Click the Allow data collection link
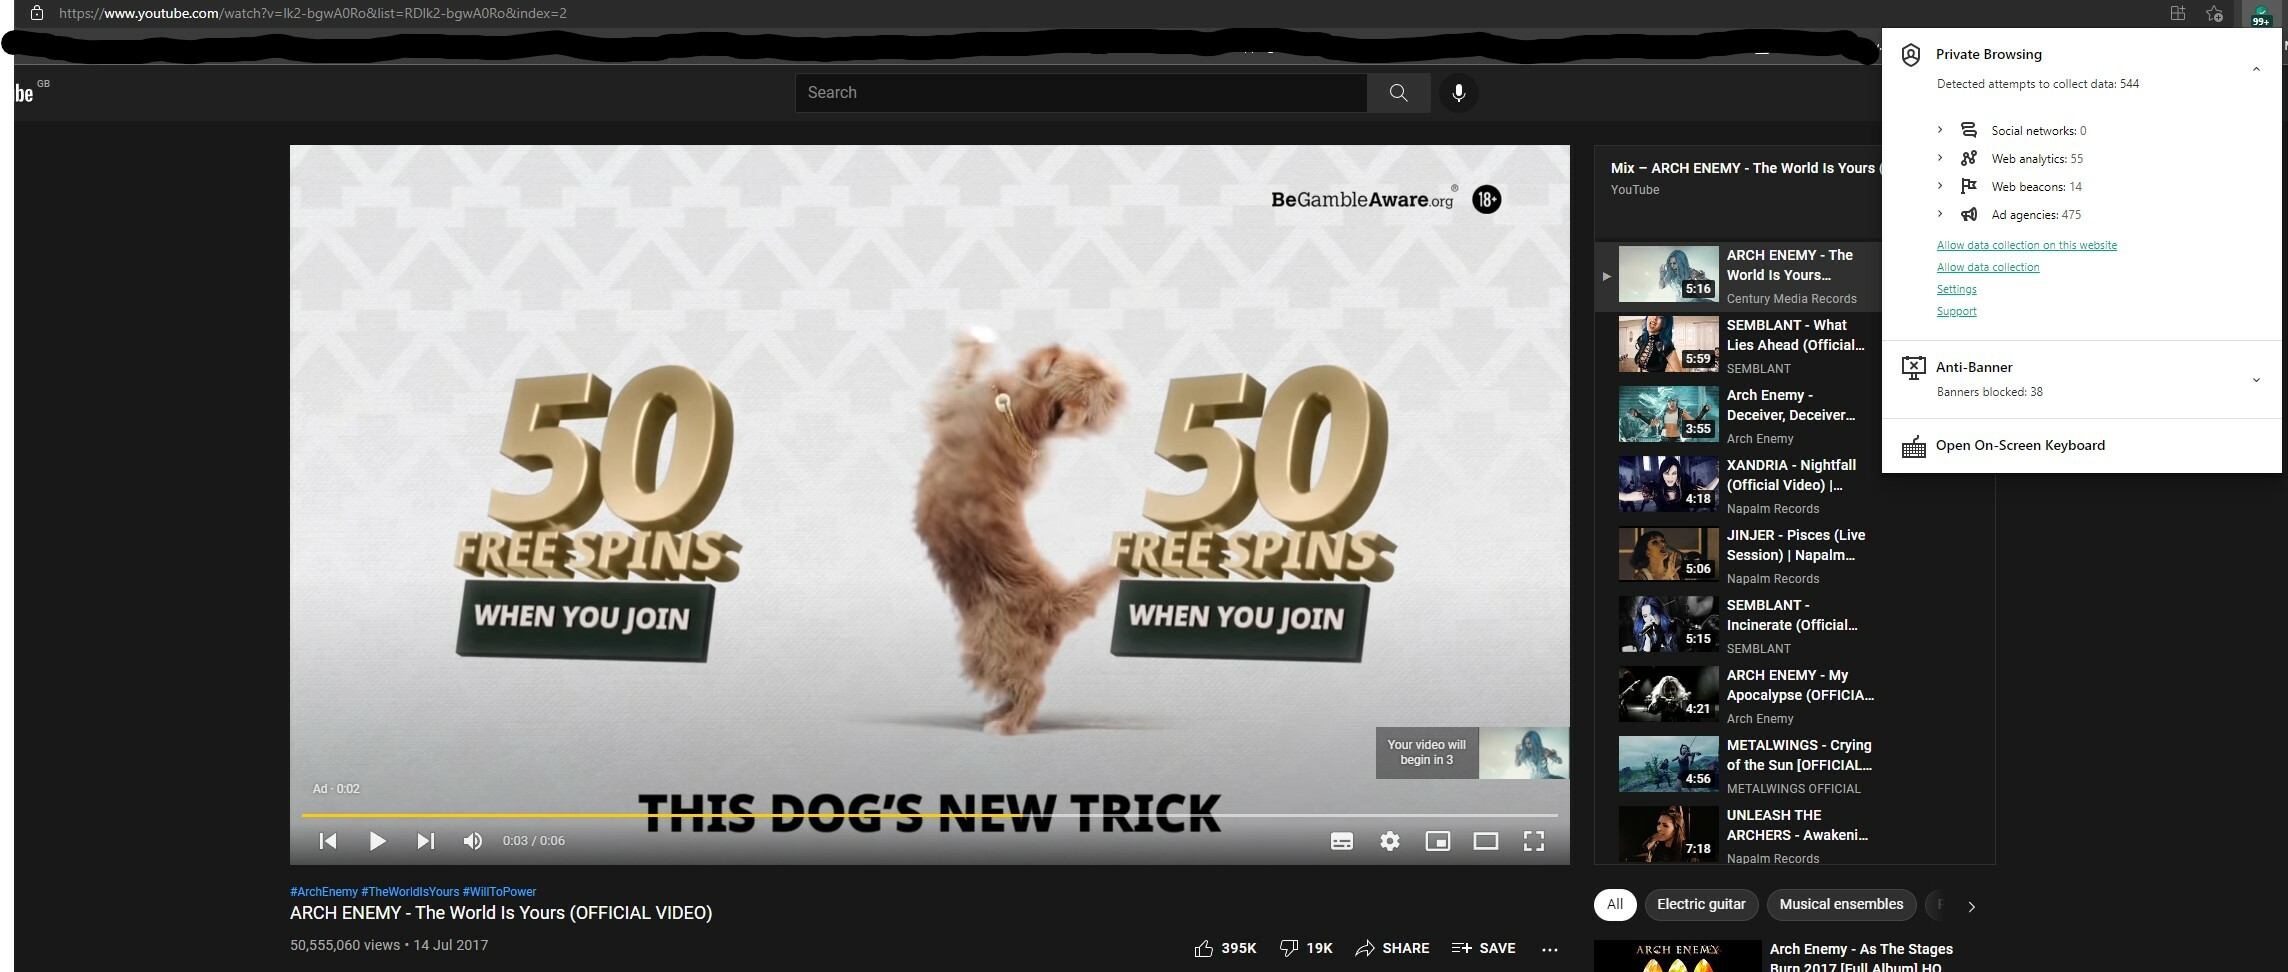Image resolution: width=2288 pixels, height=972 pixels. point(1988,267)
